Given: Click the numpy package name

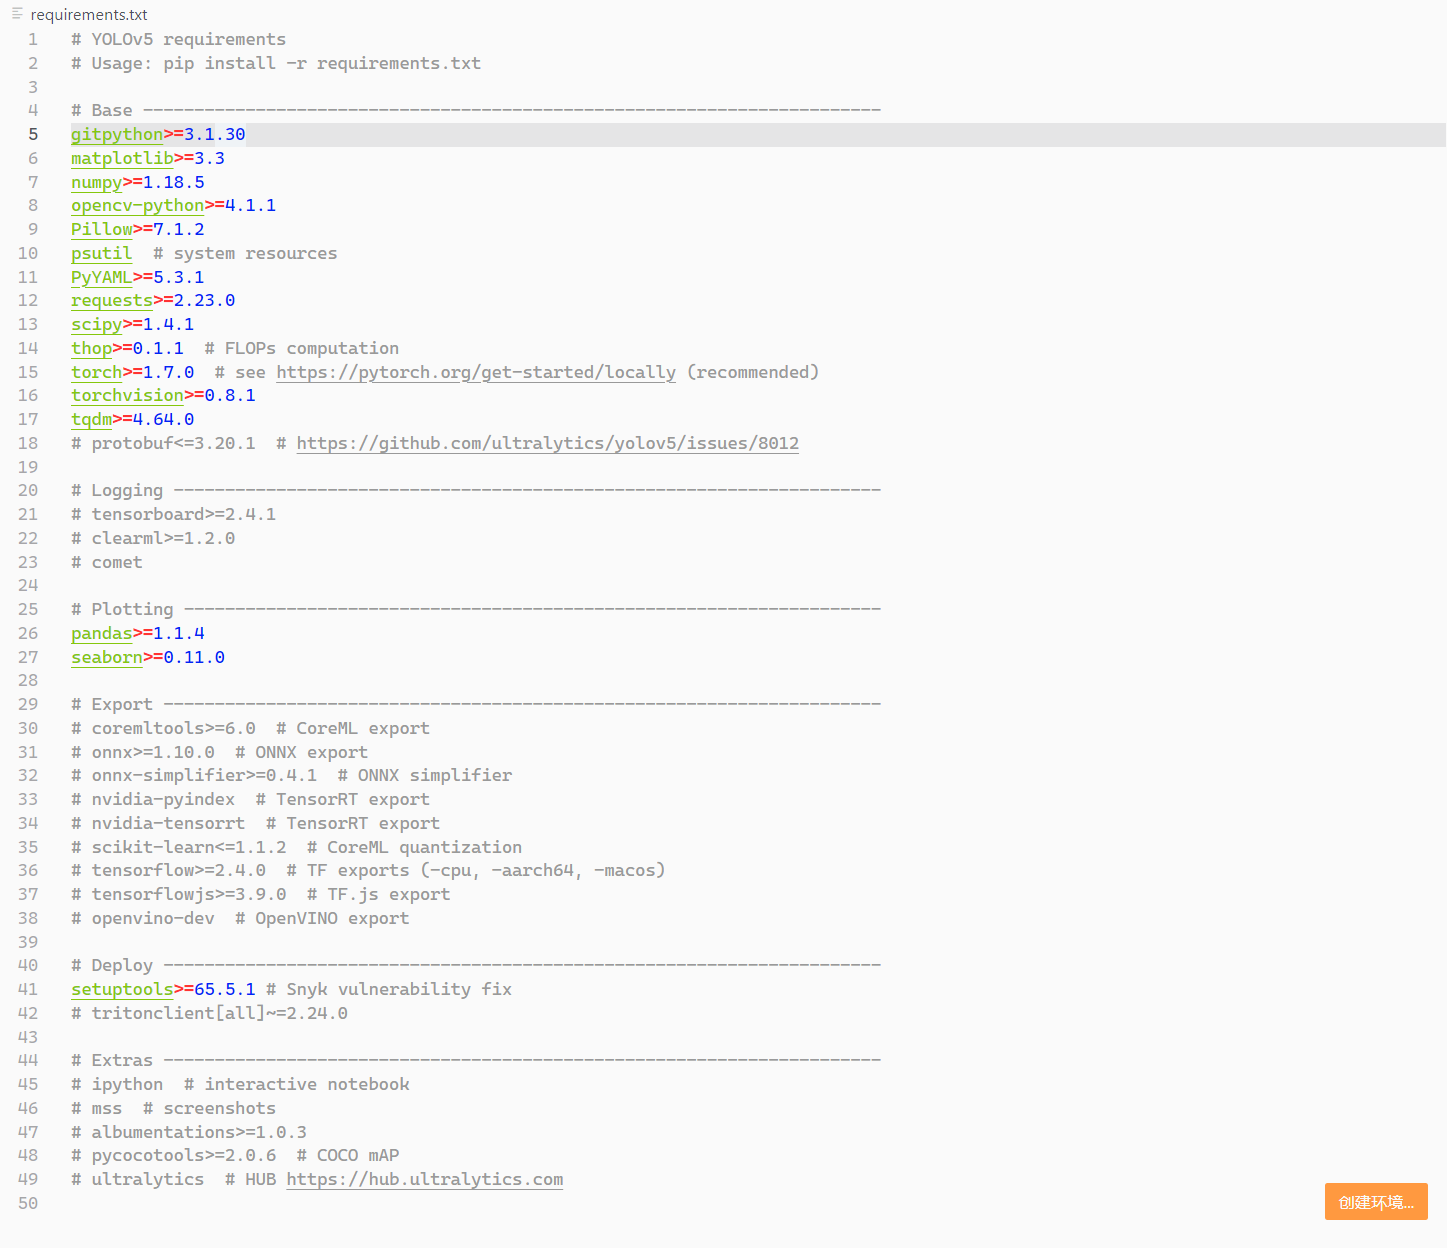Looking at the screenshot, I should click(x=96, y=182).
